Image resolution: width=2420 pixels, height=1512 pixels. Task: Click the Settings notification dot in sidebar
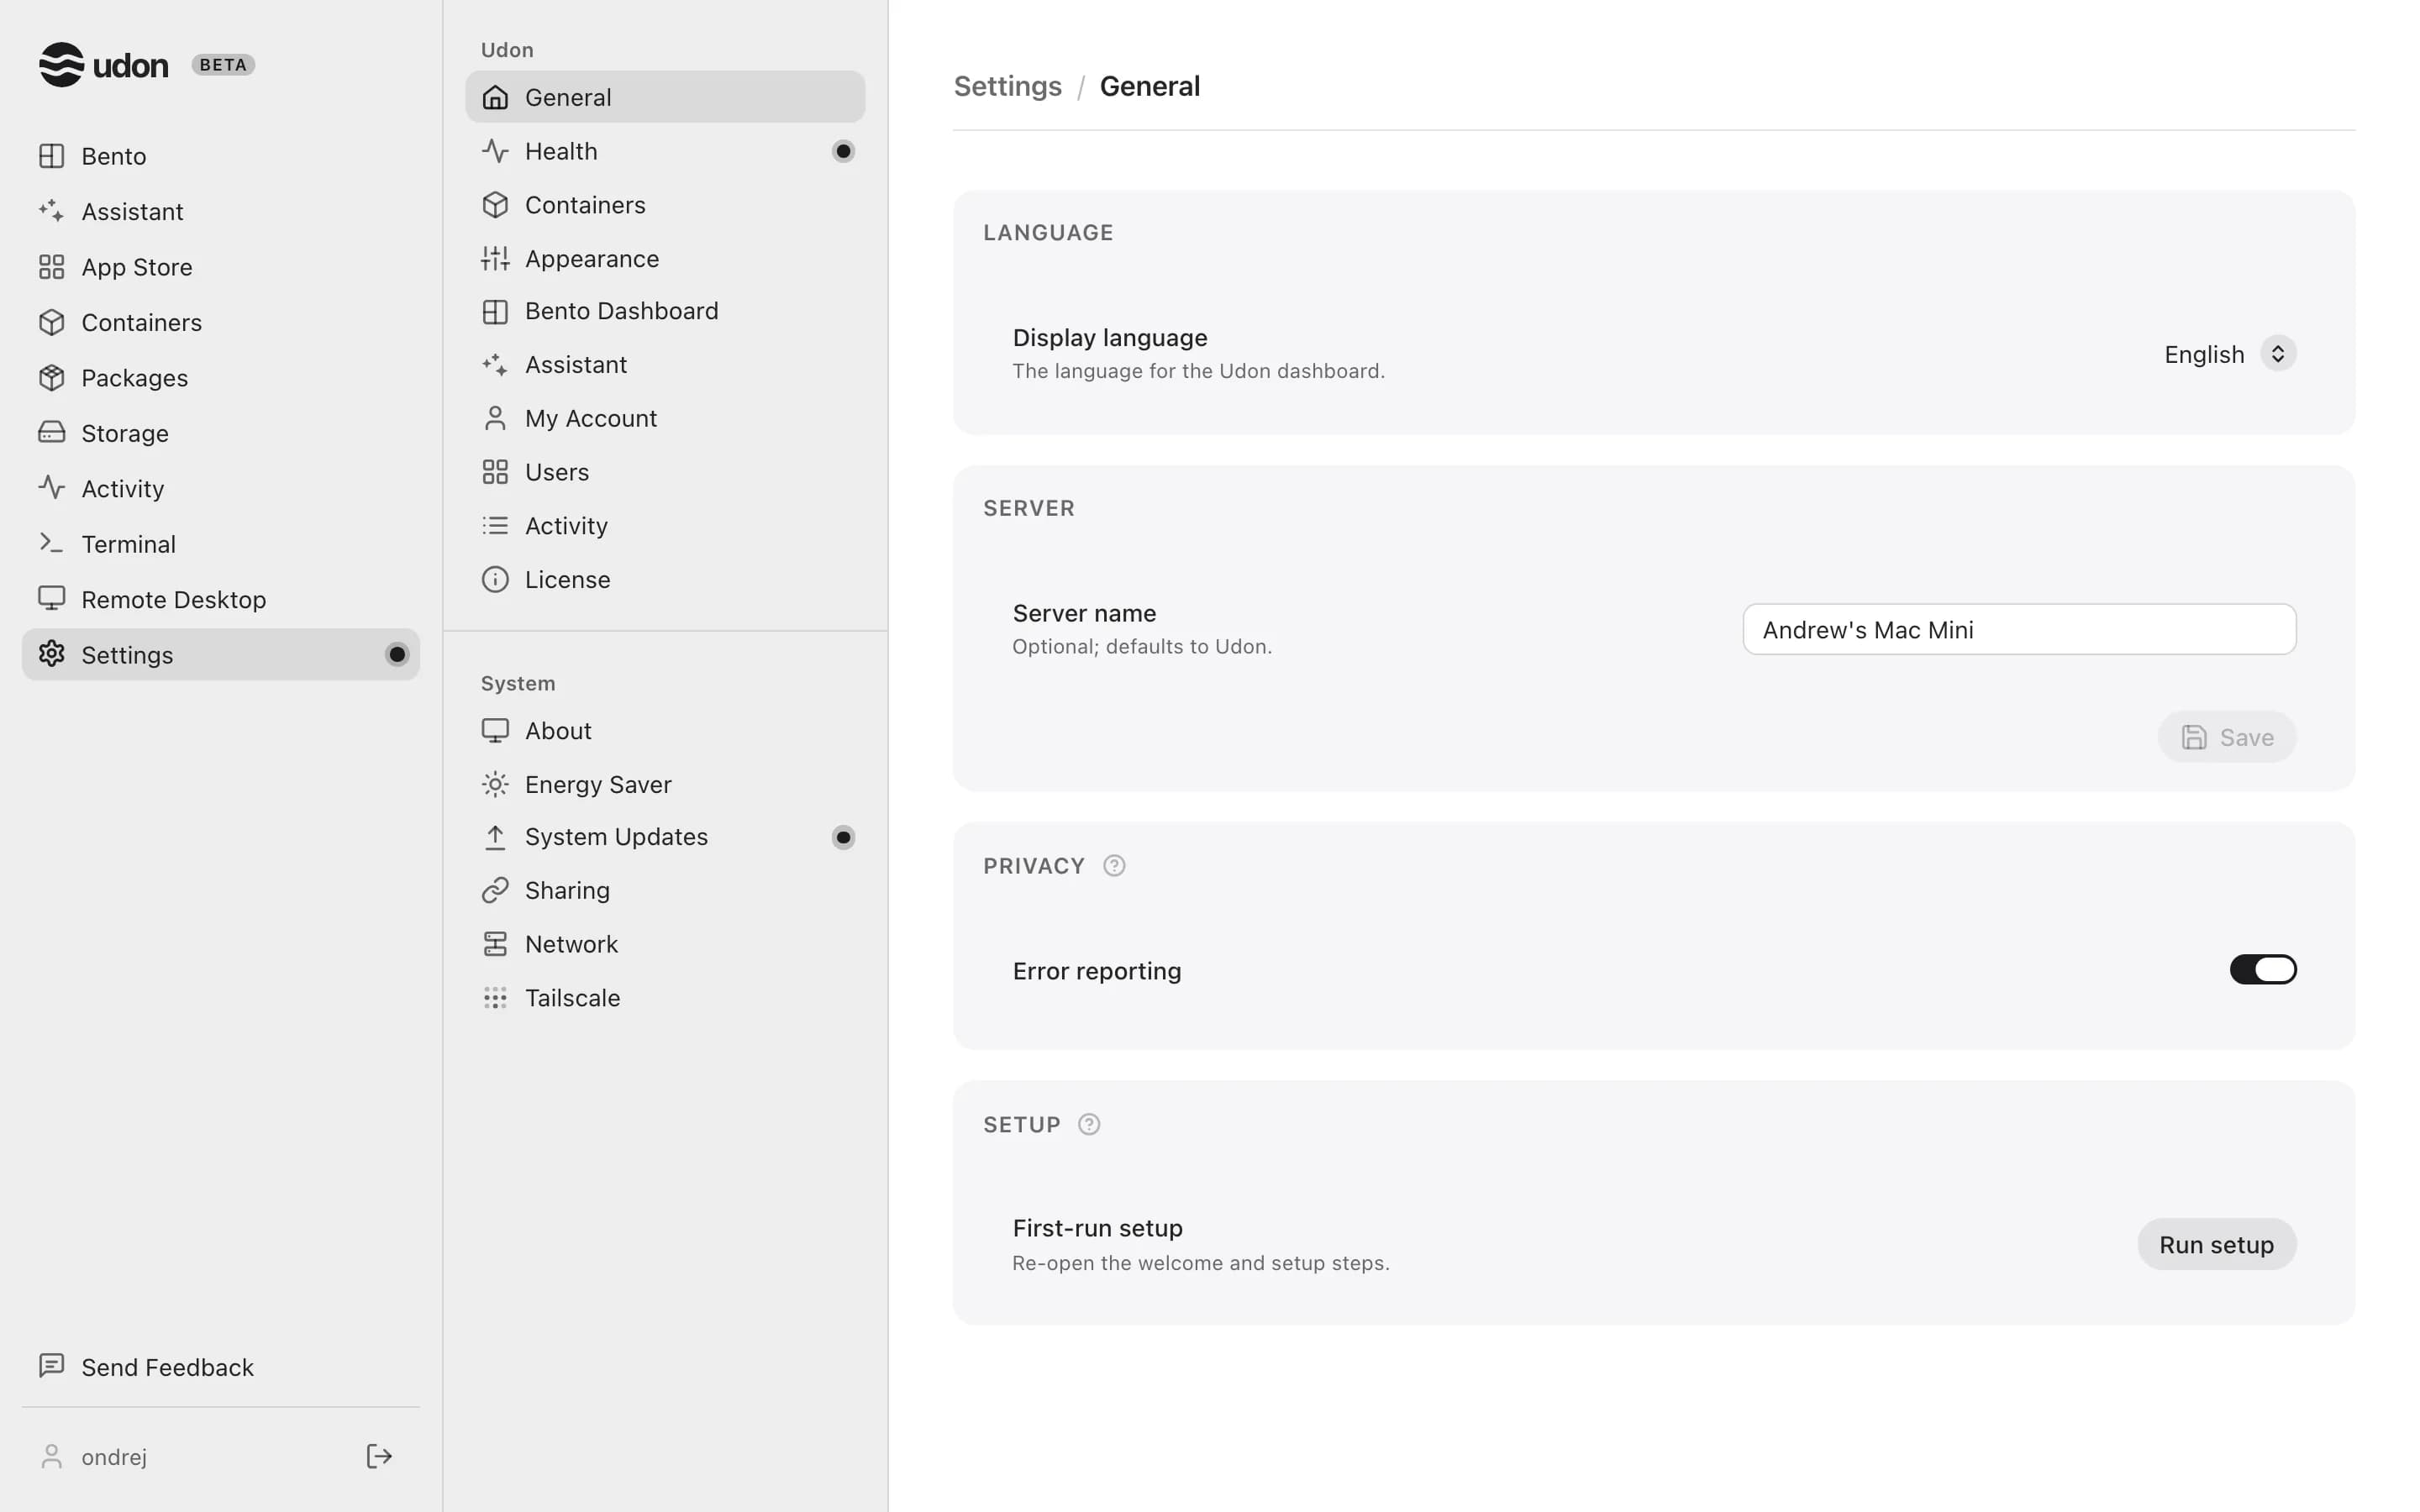[x=397, y=654]
